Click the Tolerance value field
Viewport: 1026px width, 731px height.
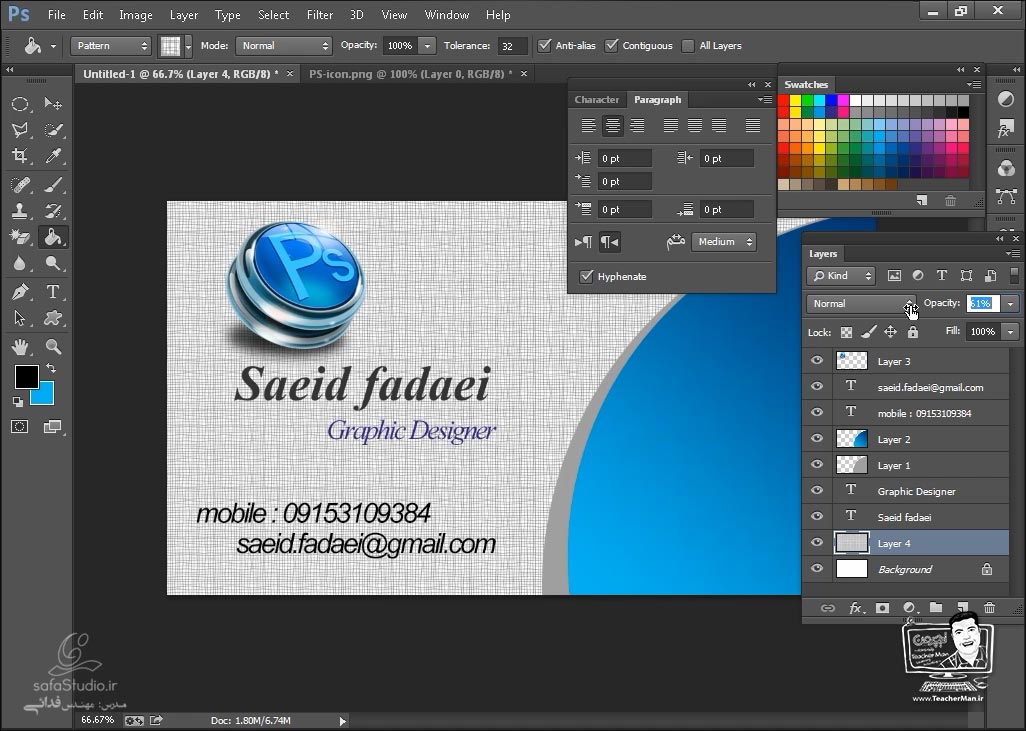point(511,46)
